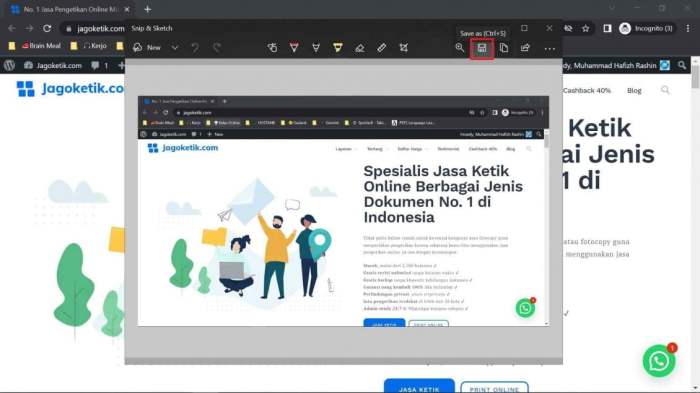Select the Eraser tool
The height and width of the screenshot is (393, 700).
(x=359, y=47)
